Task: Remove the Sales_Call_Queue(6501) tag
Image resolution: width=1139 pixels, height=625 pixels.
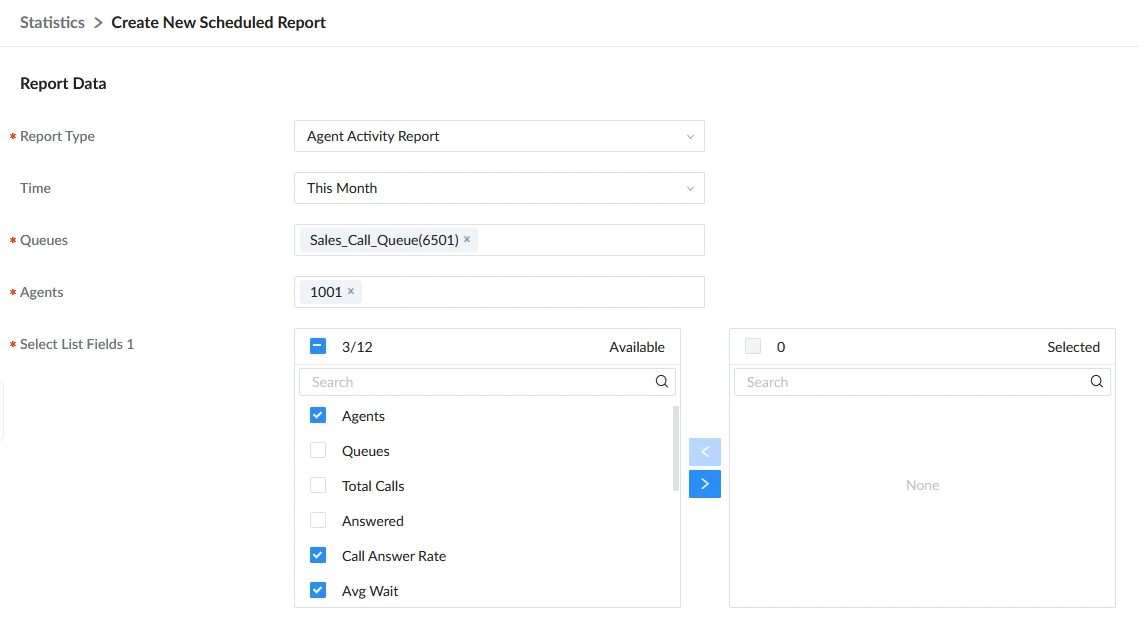Action: [x=467, y=239]
